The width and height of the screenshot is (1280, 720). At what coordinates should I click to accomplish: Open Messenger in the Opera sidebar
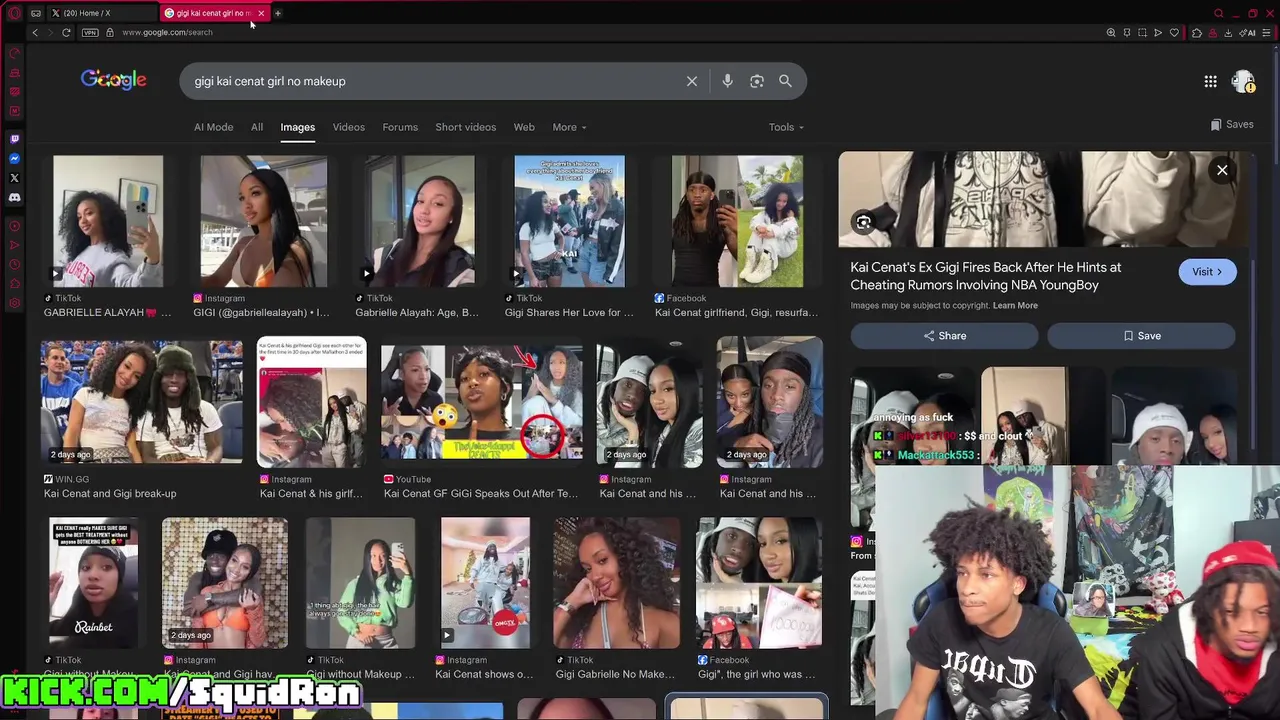point(14,158)
